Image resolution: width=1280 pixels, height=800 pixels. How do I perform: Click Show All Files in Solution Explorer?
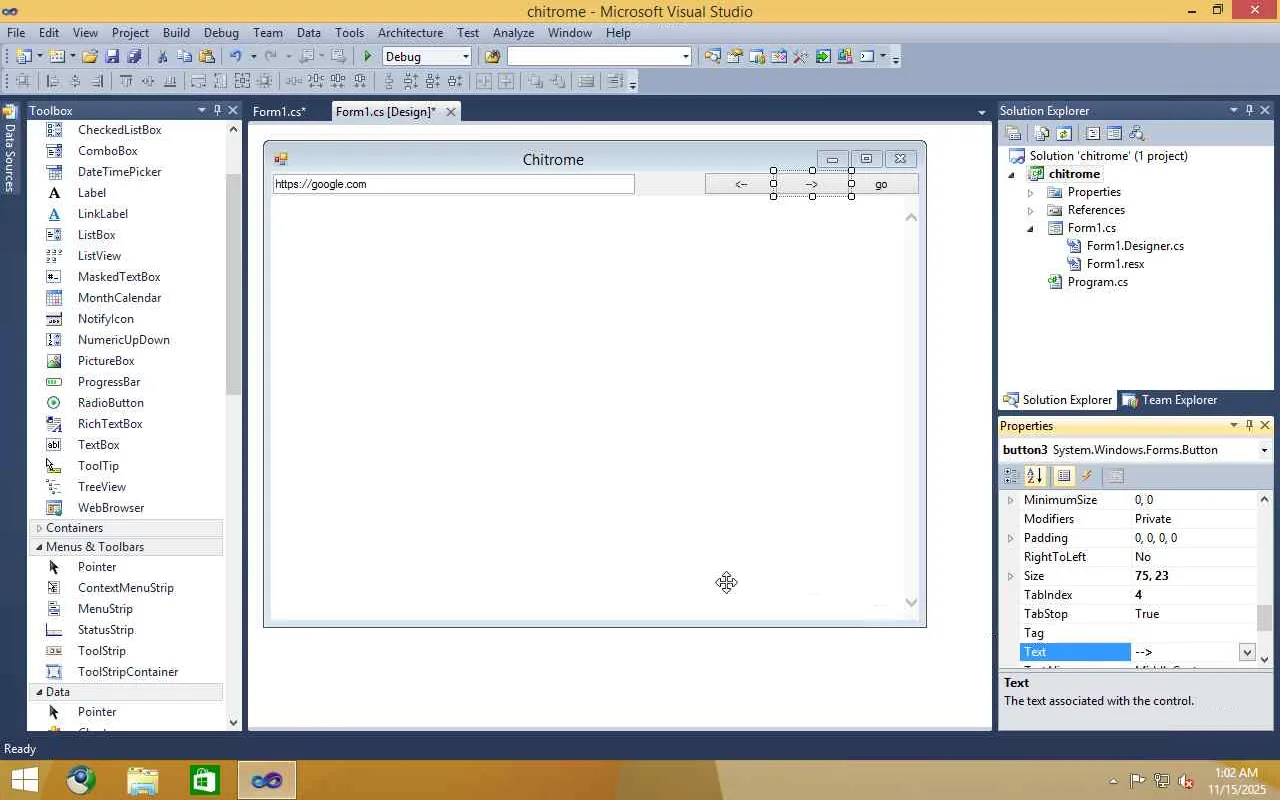tap(1043, 133)
